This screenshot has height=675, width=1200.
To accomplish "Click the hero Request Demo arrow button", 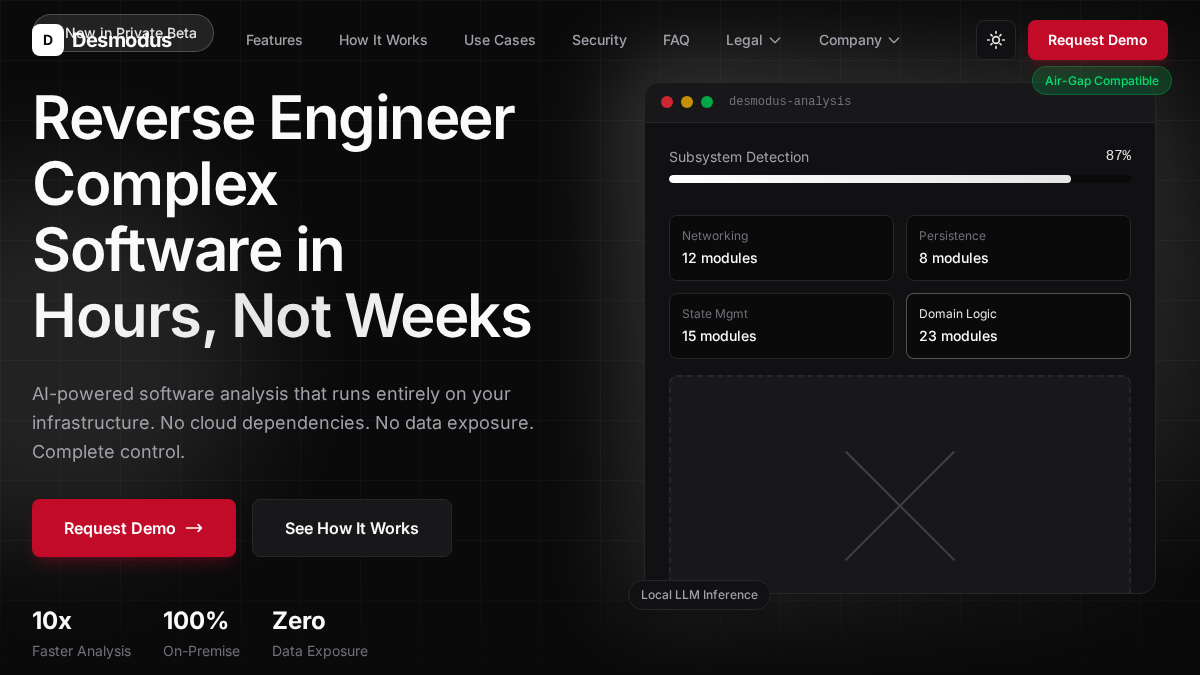I will (x=134, y=528).
